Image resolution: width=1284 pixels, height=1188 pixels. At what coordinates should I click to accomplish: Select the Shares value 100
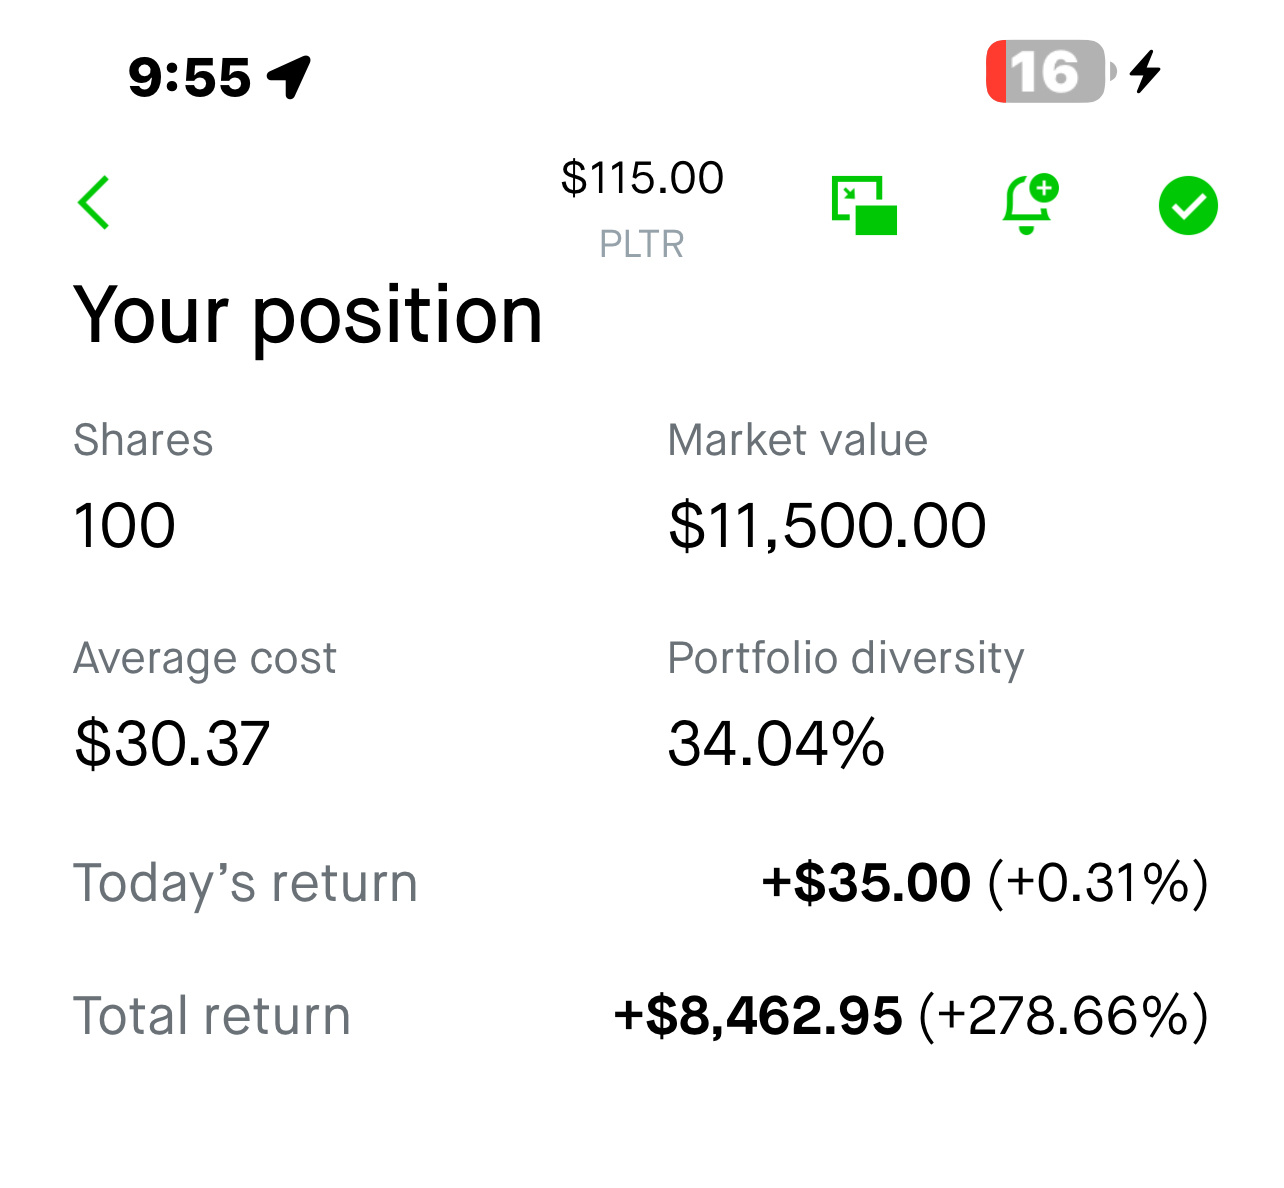click(125, 526)
